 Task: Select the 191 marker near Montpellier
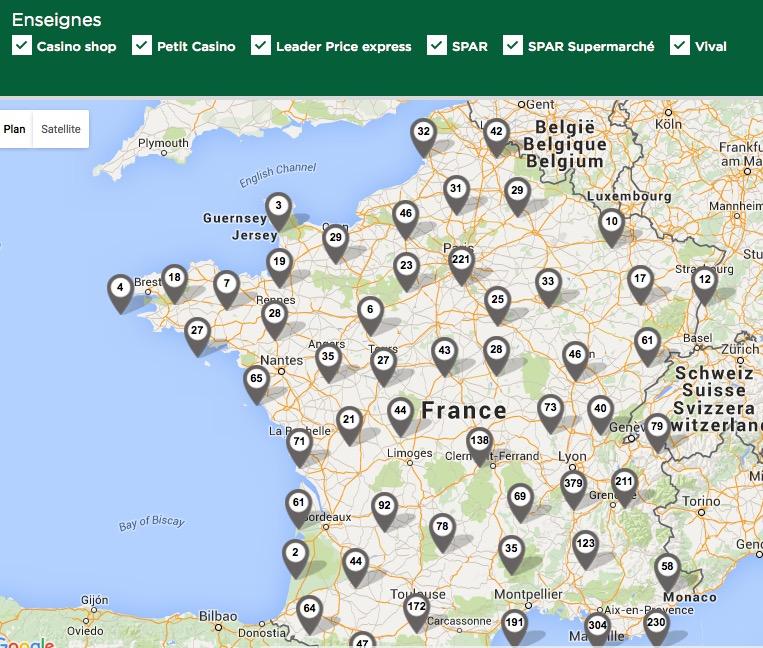click(x=514, y=628)
